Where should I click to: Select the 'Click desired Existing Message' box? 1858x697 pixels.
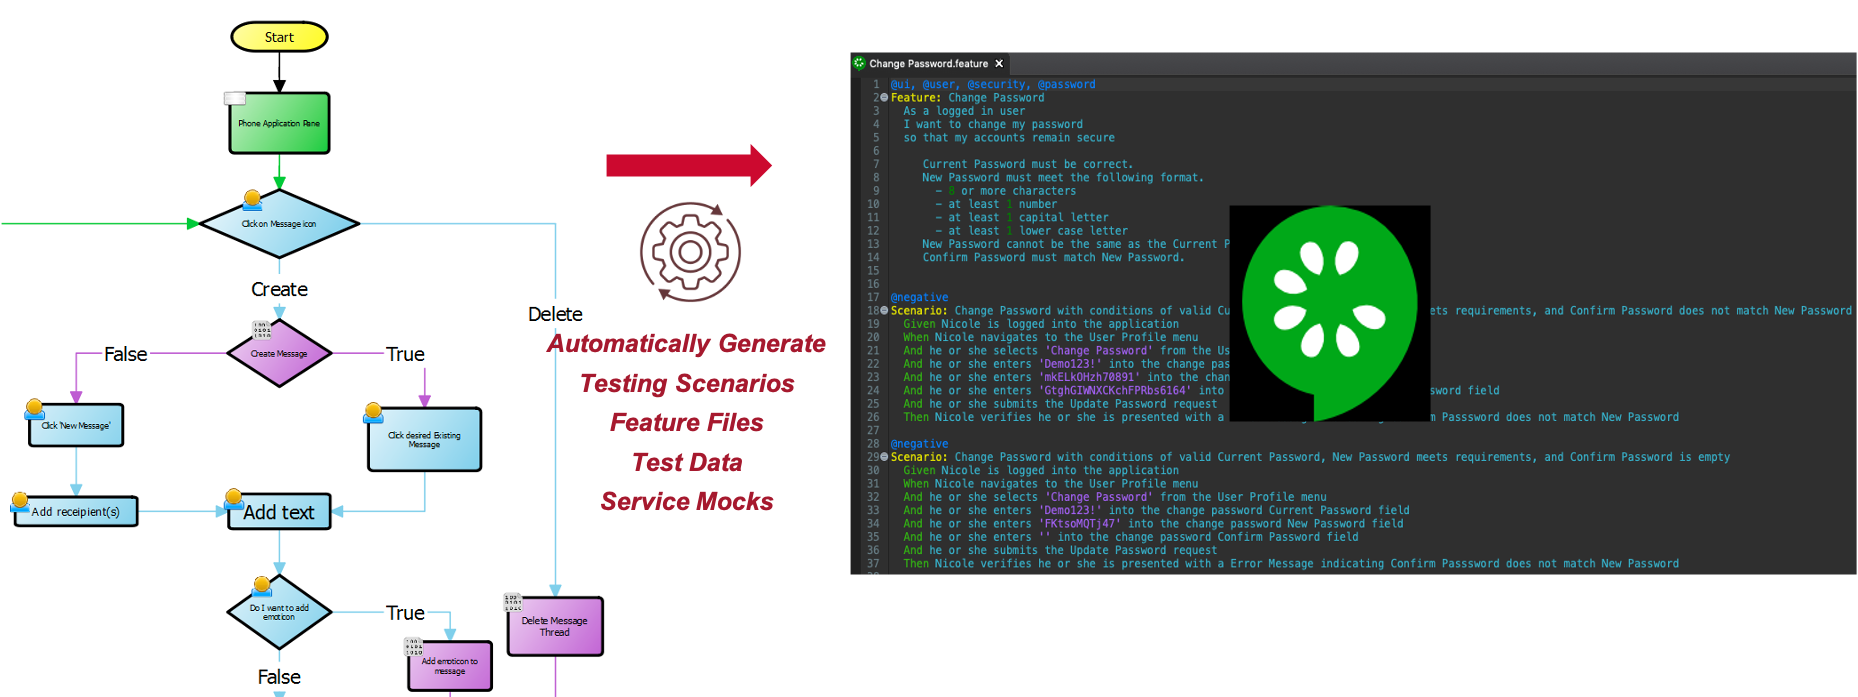(424, 440)
